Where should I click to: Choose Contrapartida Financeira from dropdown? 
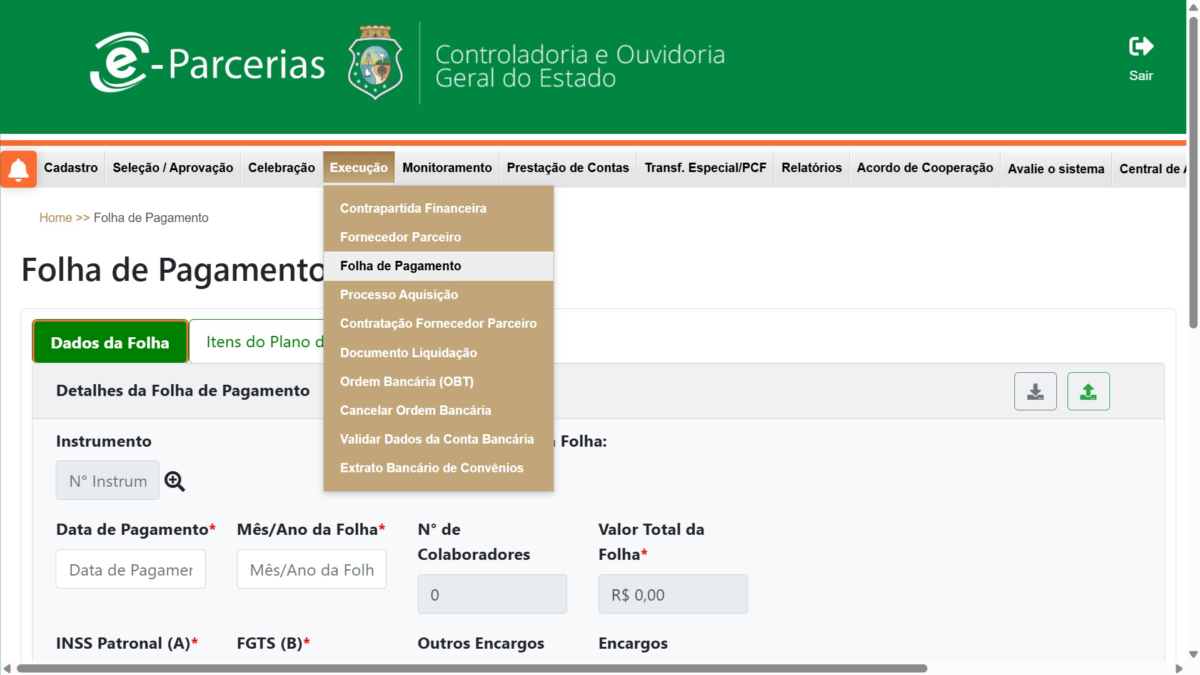(x=413, y=209)
